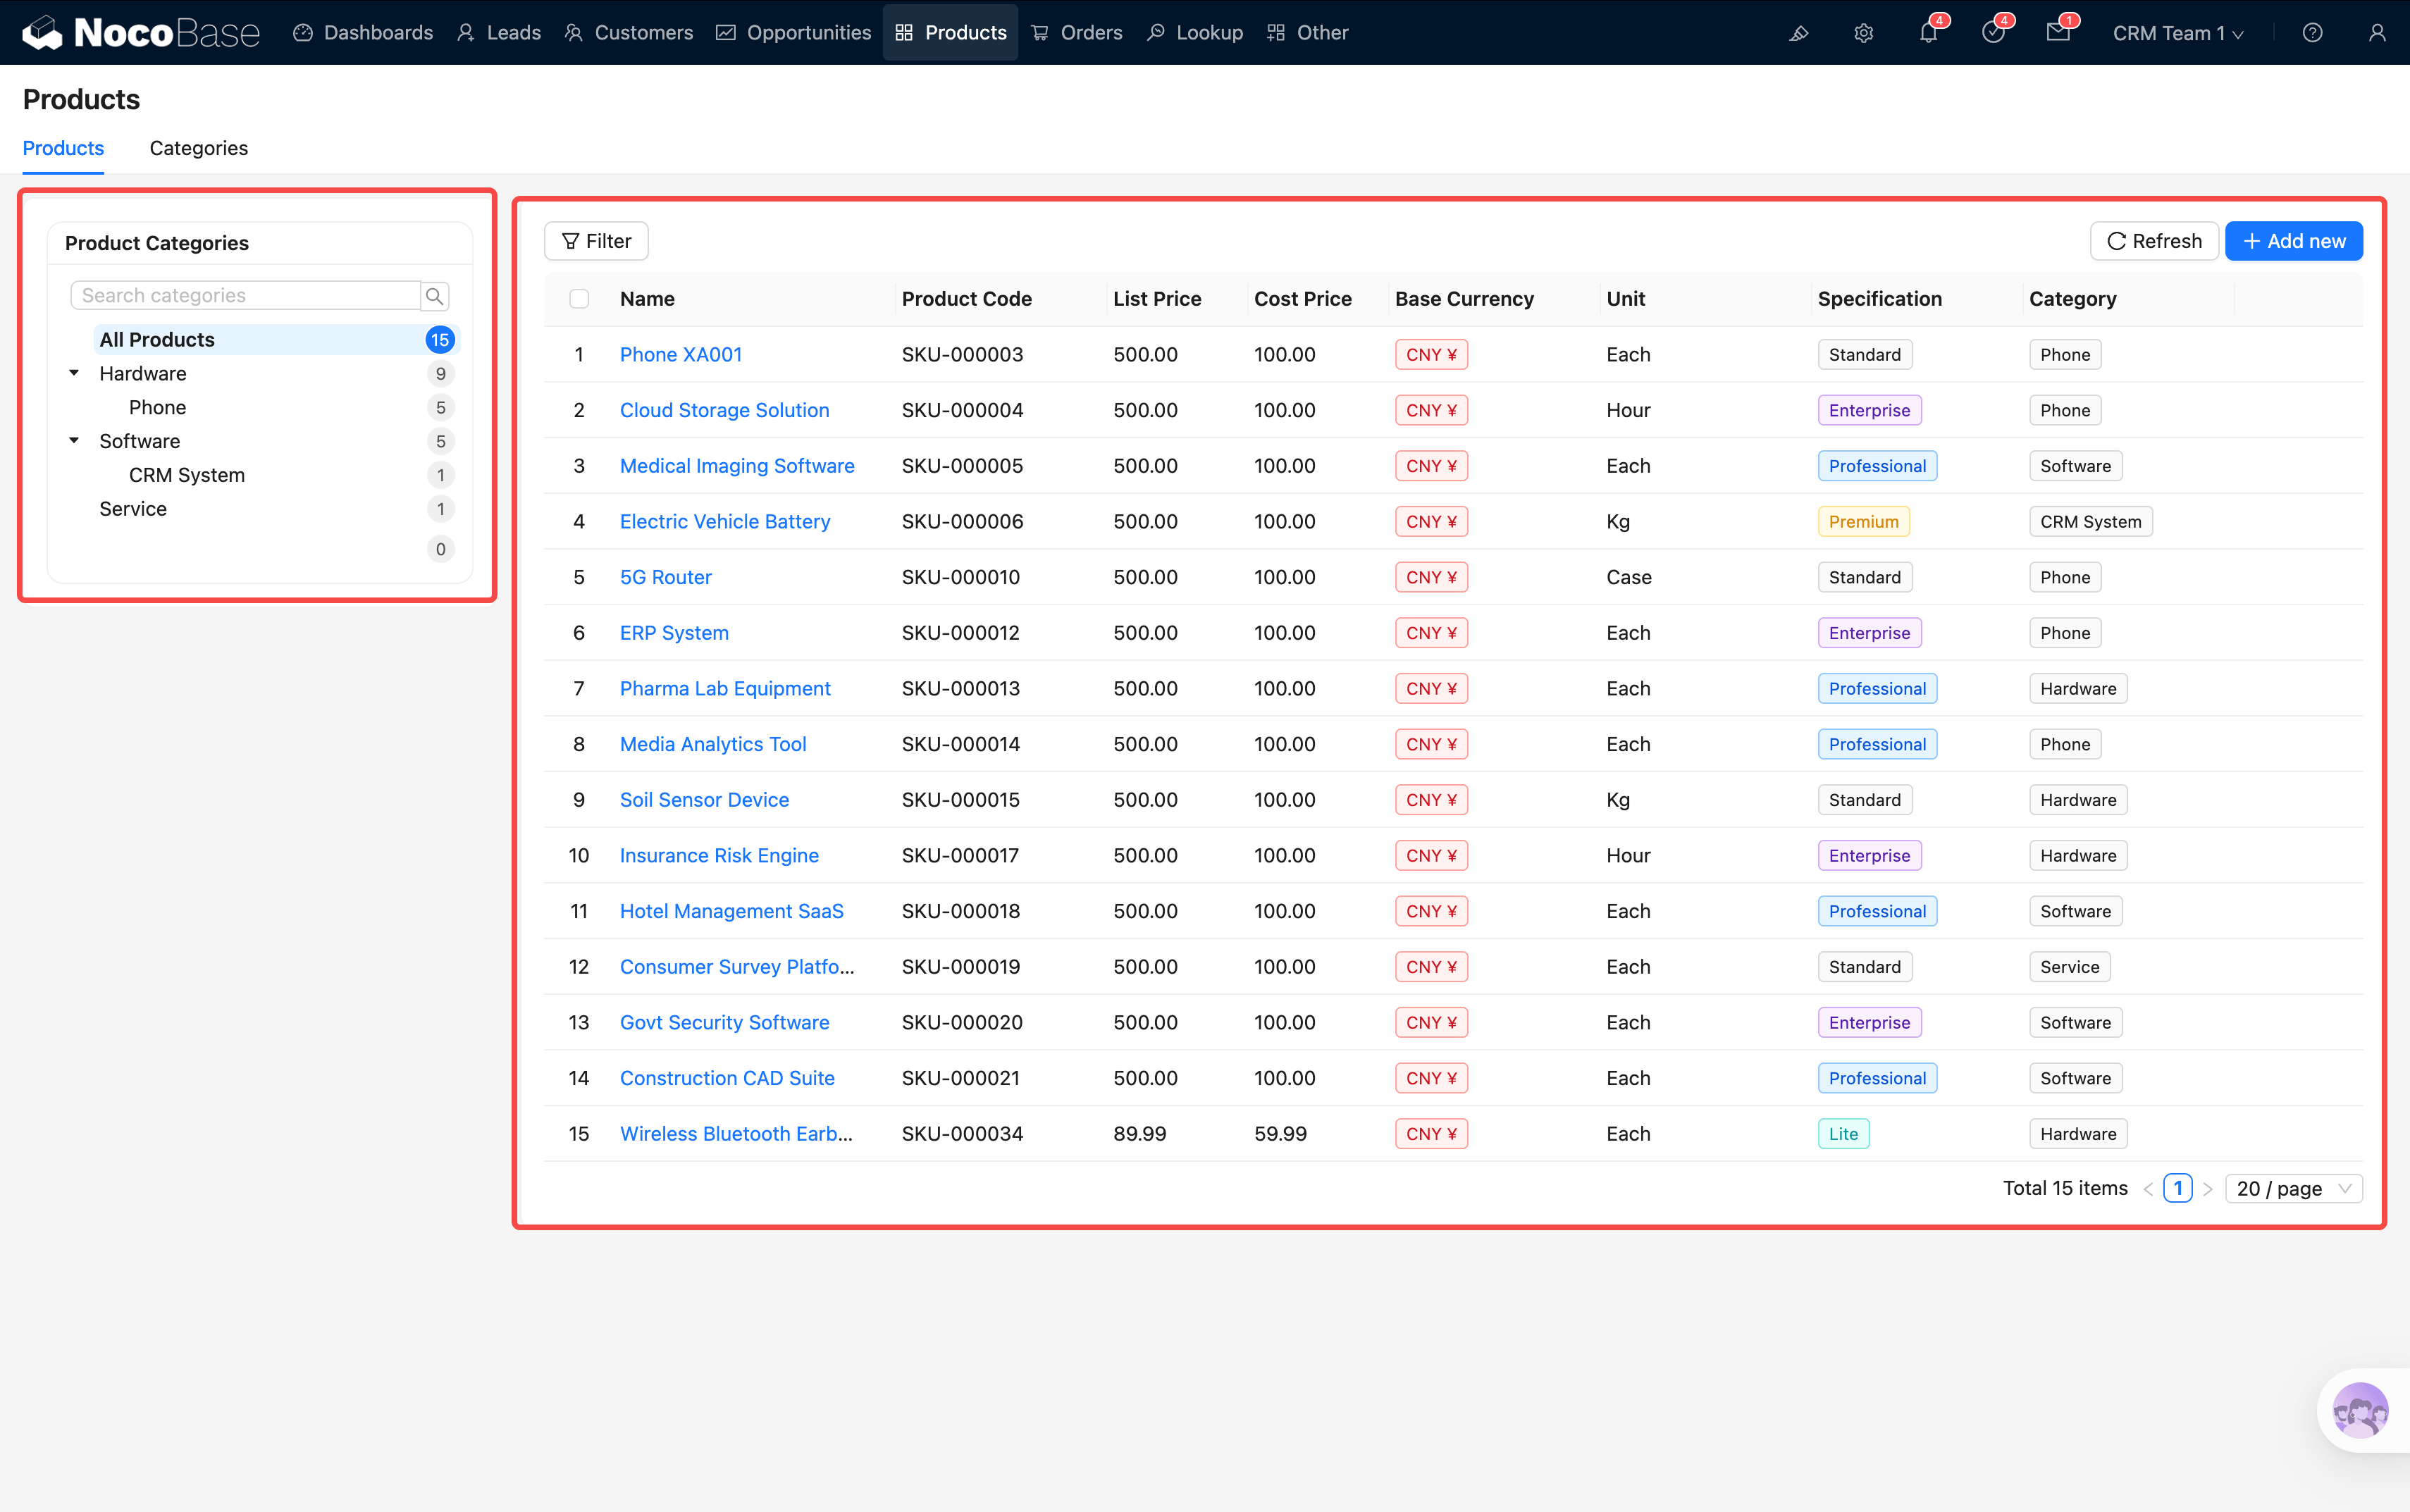Open the user profile icon
This screenshot has height=1512, width=2410.
pyautogui.click(x=2377, y=33)
